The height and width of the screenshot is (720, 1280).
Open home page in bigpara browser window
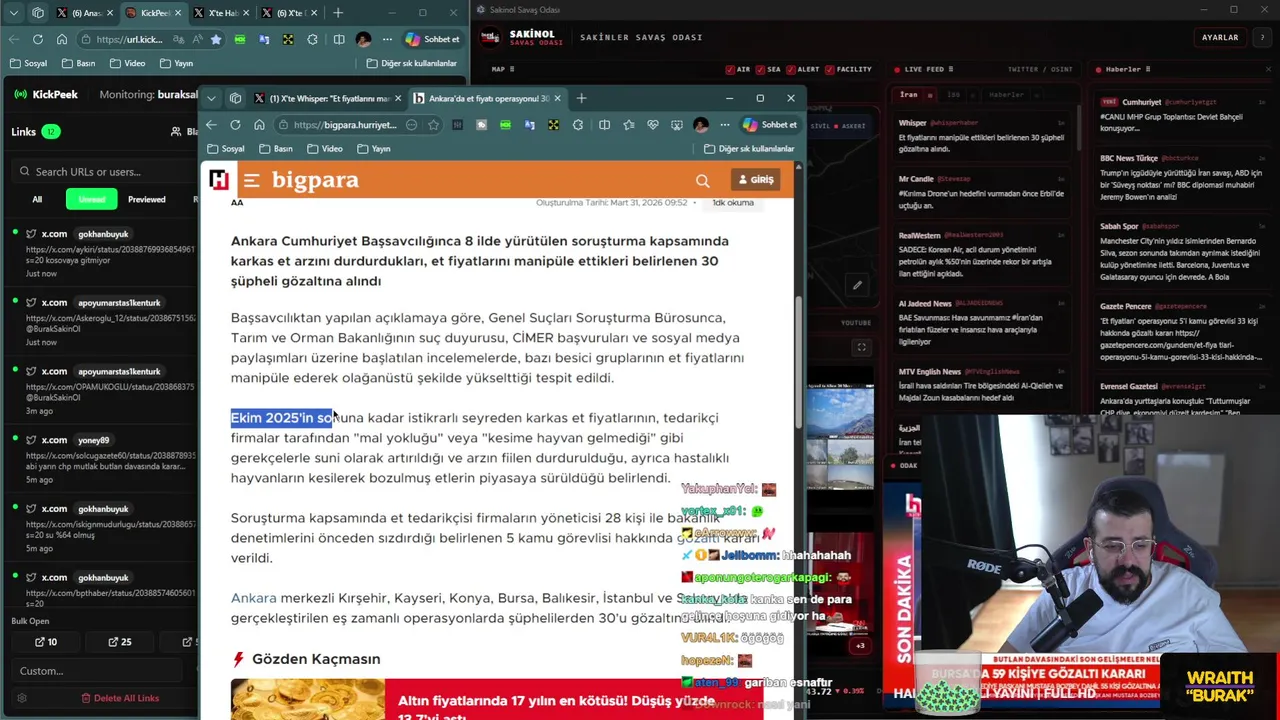[259, 125]
